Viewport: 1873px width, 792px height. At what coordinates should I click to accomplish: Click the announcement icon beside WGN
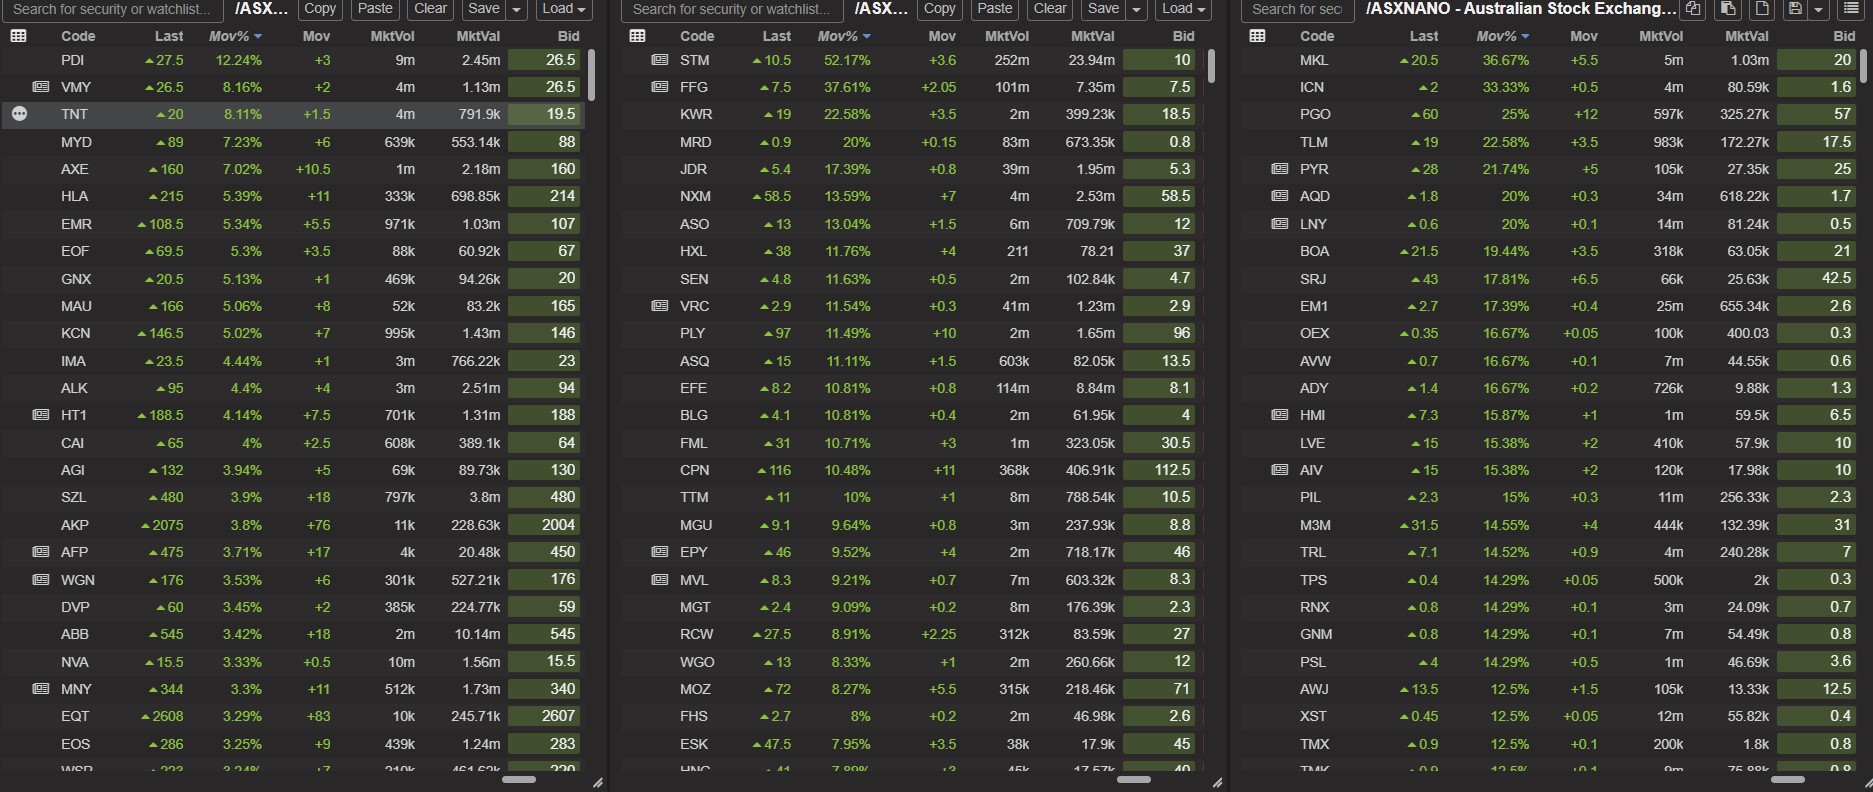click(x=41, y=579)
